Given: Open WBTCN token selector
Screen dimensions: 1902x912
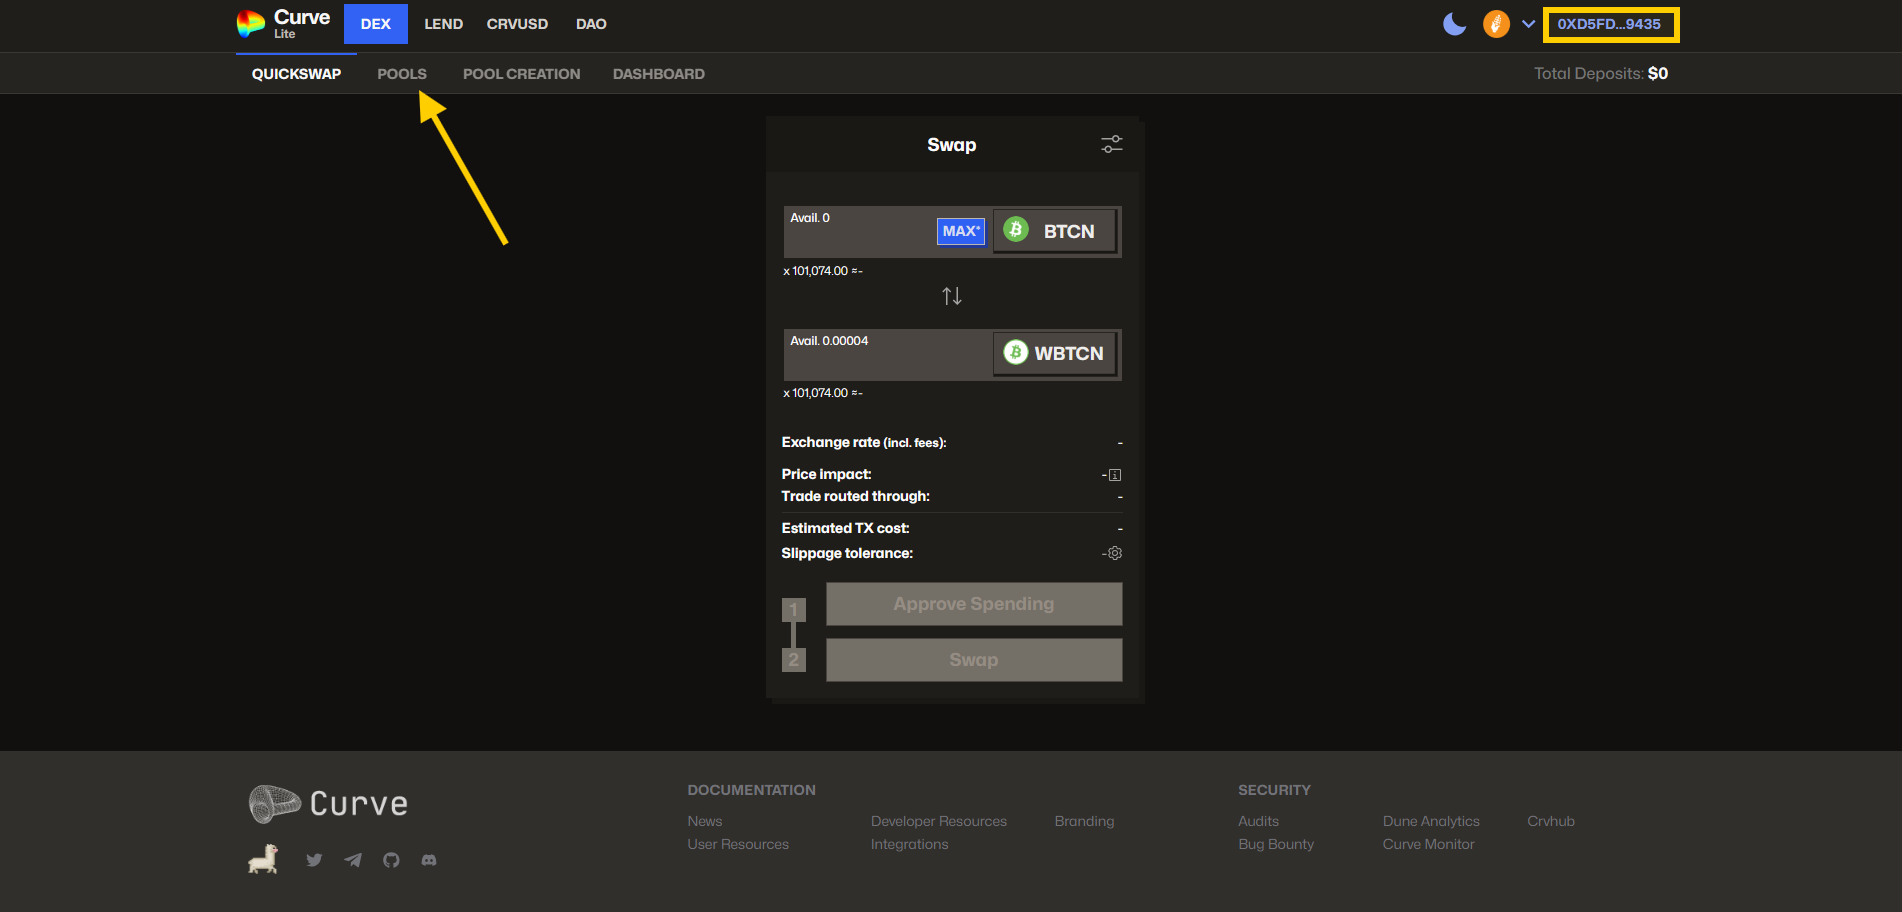Looking at the screenshot, I should (x=1055, y=353).
